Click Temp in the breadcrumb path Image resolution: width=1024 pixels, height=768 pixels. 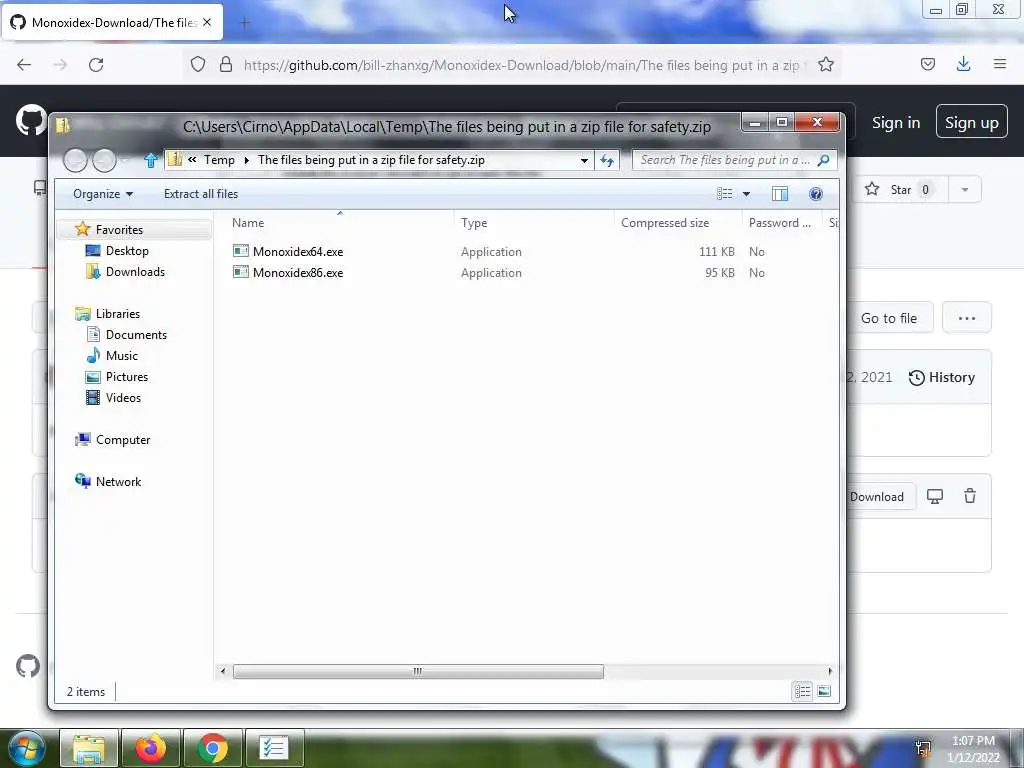click(219, 160)
